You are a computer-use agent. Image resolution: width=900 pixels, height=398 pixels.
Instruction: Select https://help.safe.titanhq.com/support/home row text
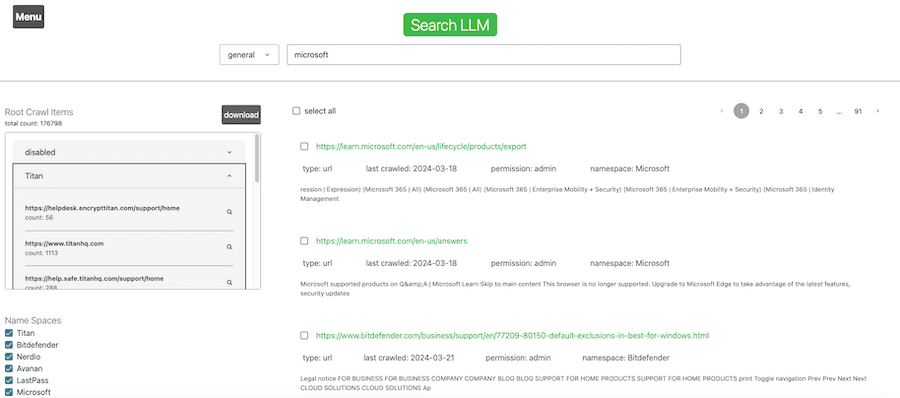(x=94, y=279)
